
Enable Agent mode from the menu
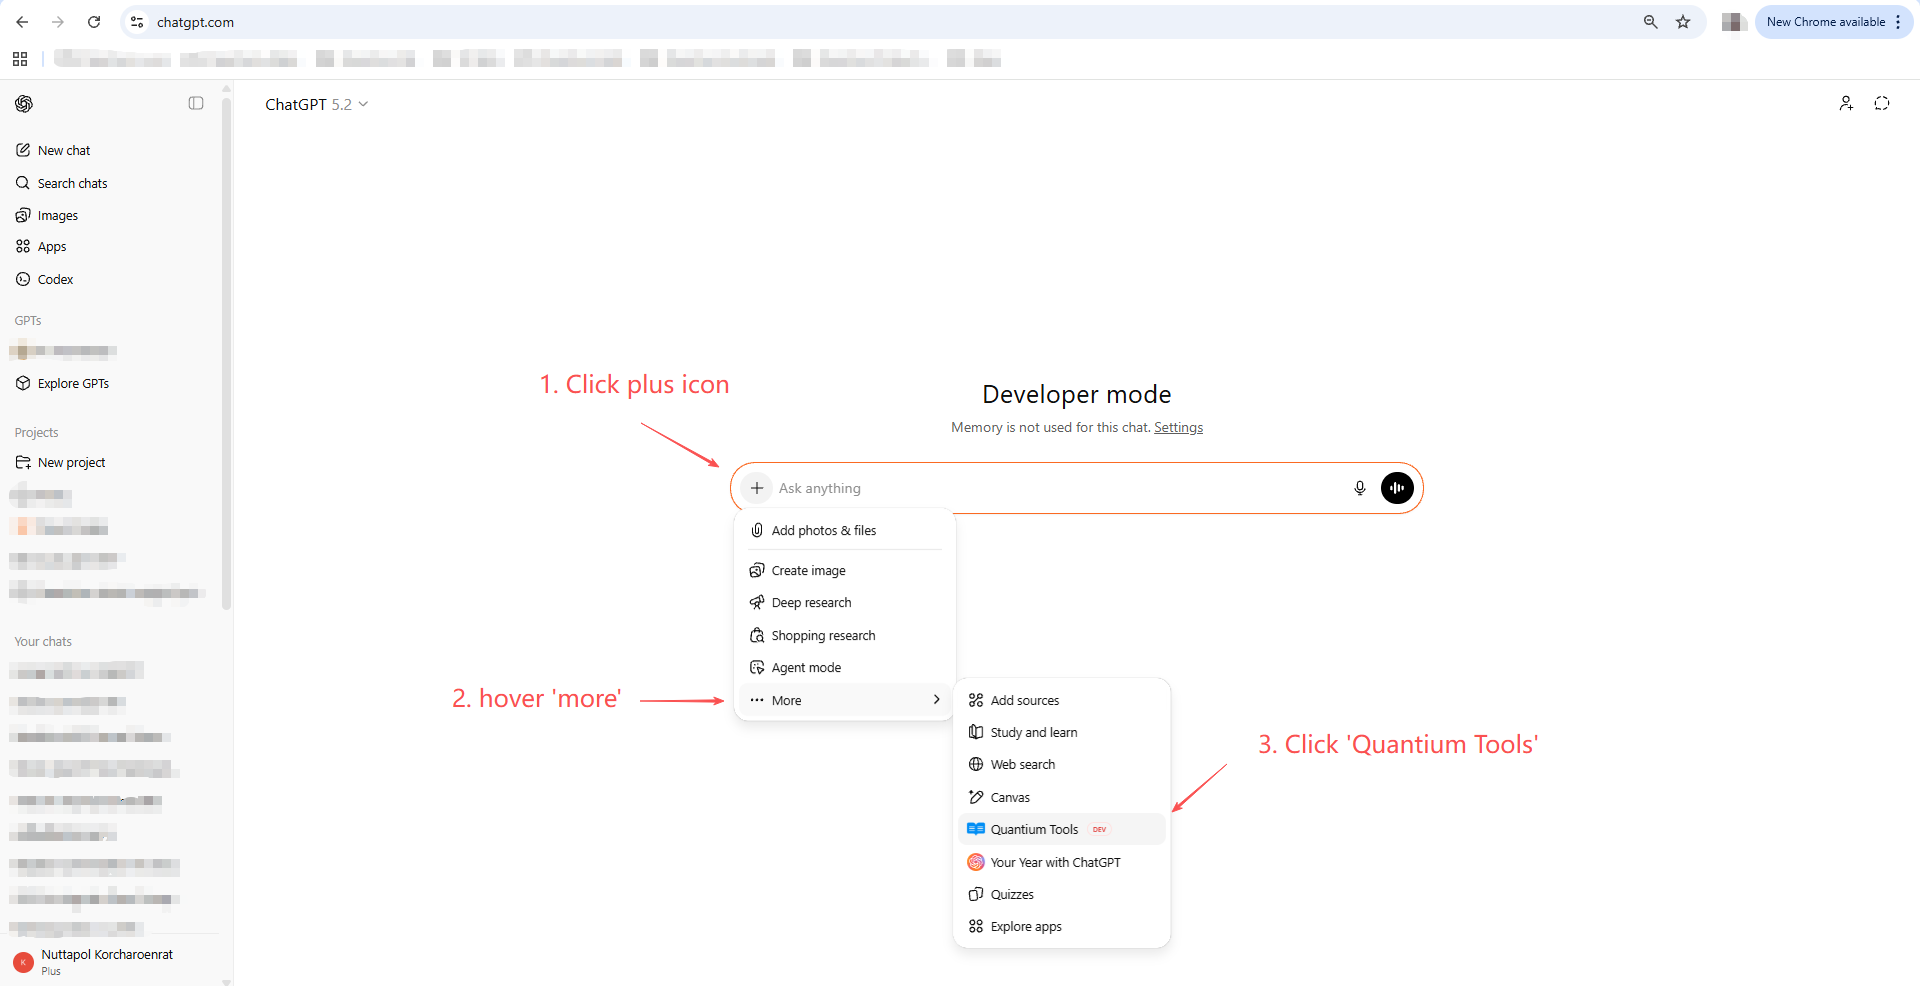(845, 667)
